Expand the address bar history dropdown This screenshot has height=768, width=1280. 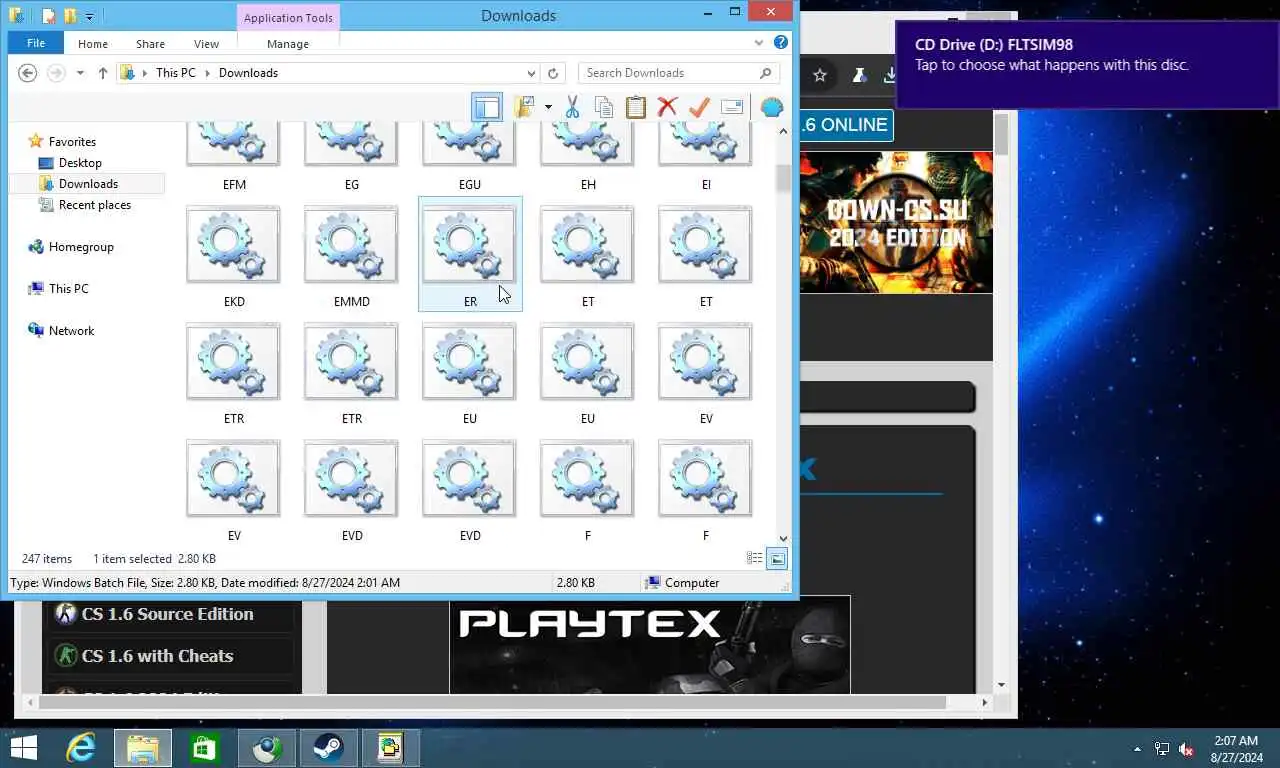coord(531,73)
